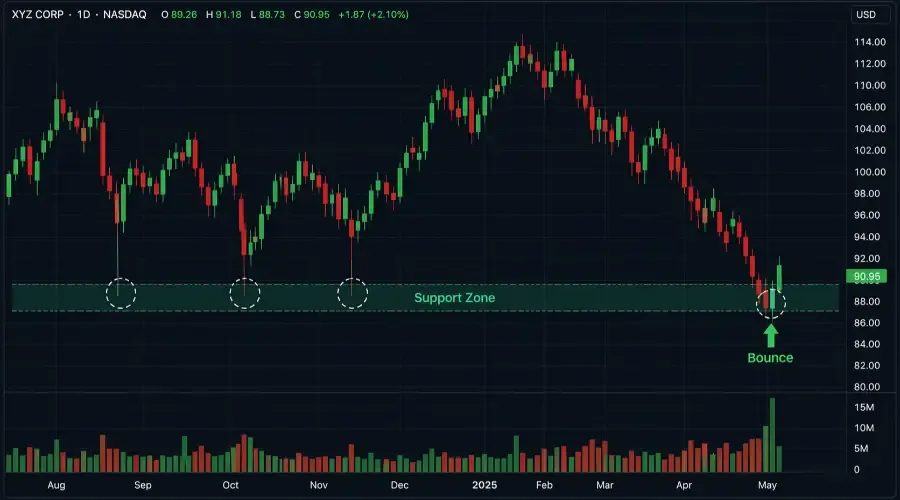Click the green 90.95 current price tag

[866, 277]
